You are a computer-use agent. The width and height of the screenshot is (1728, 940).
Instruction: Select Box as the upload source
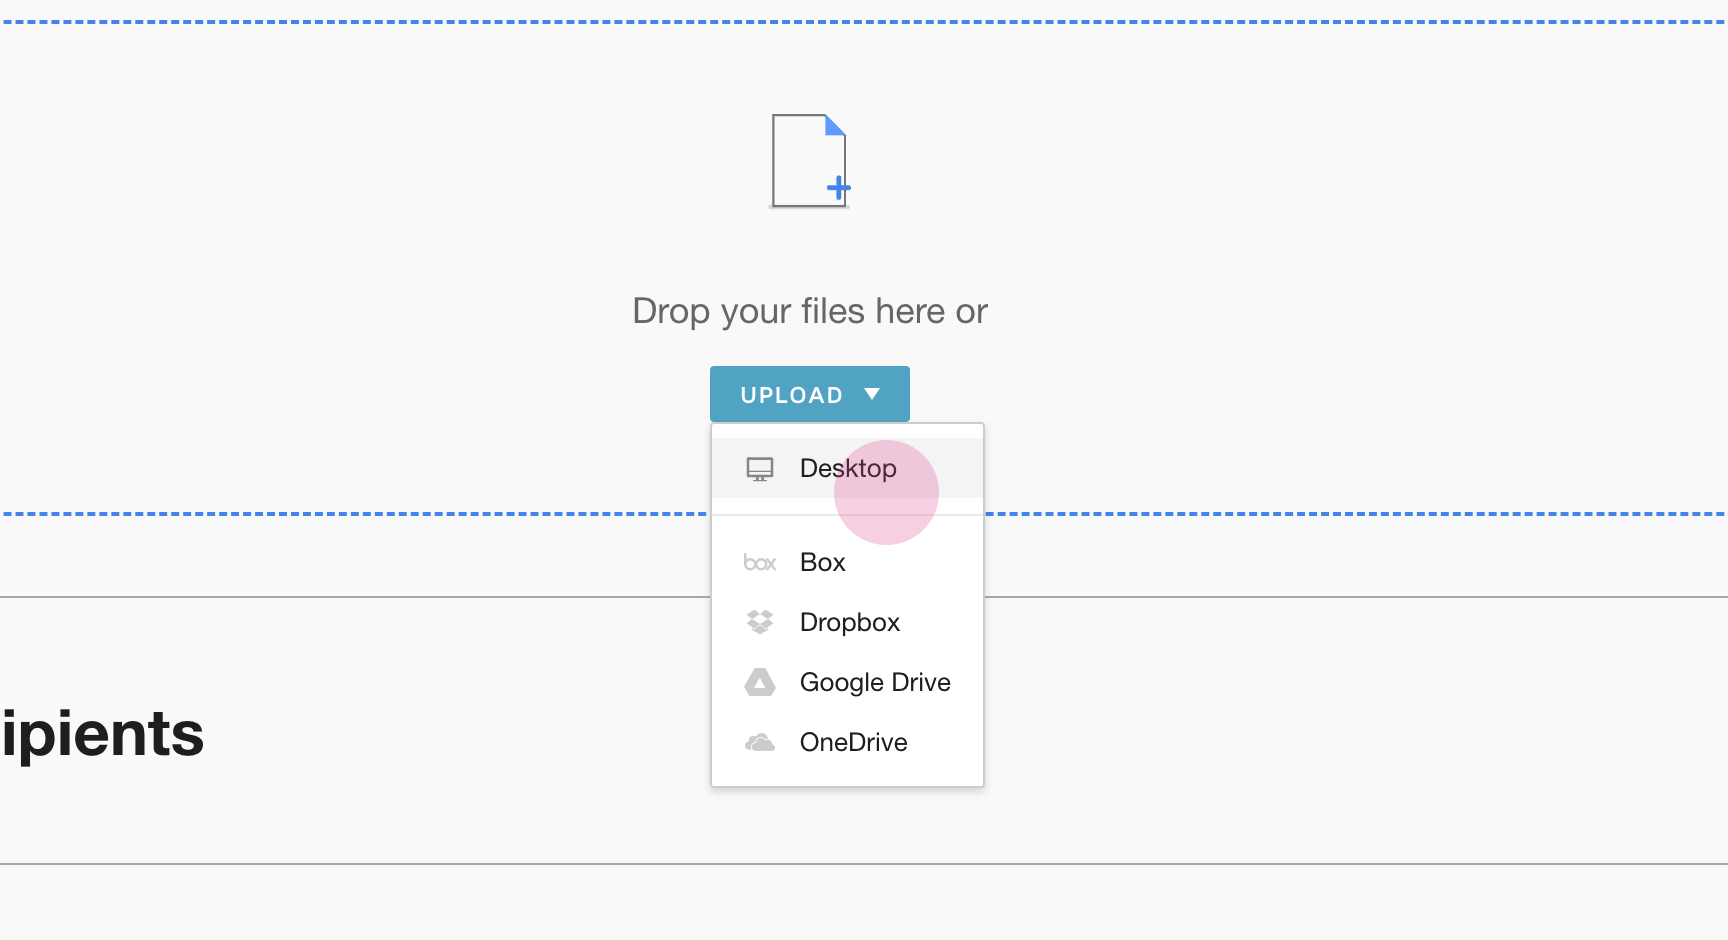tap(847, 562)
